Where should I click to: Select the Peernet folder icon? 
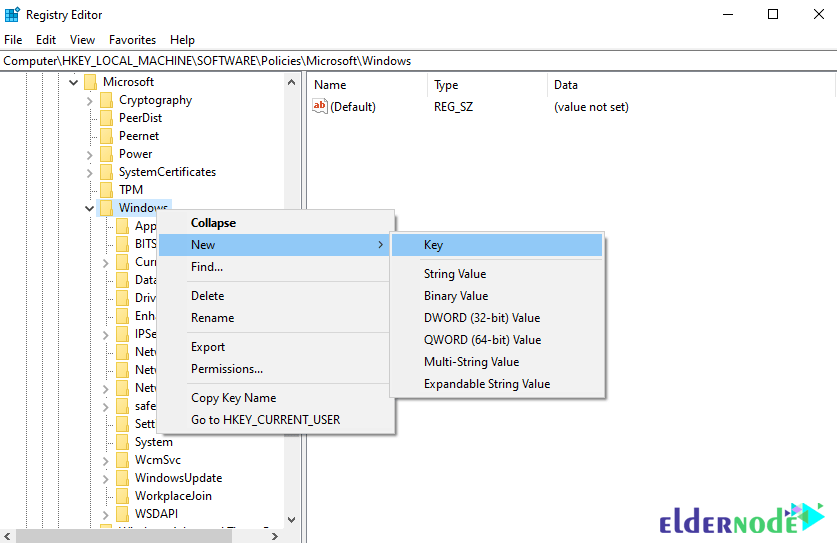coord(107,136)
